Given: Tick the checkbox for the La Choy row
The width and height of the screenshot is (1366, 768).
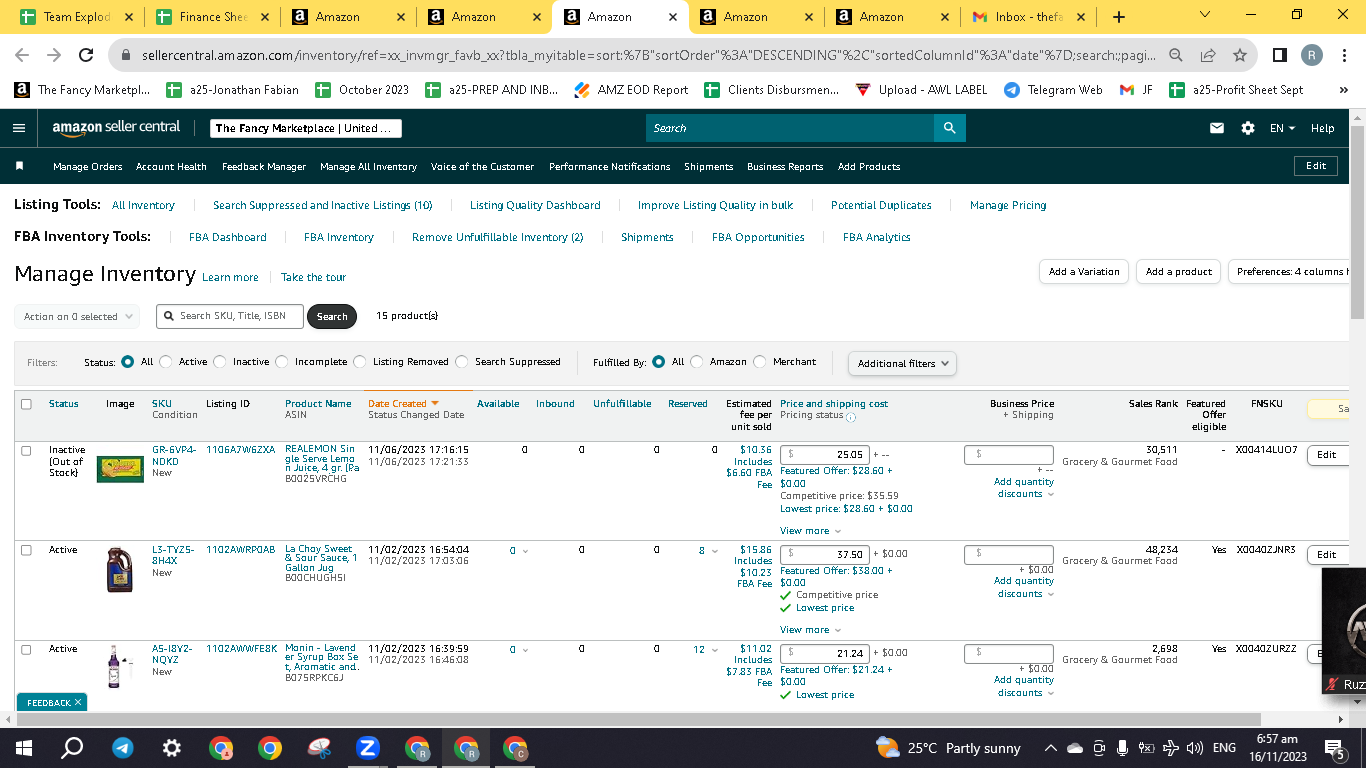Looking at the screenshot, I should (26, 550).
